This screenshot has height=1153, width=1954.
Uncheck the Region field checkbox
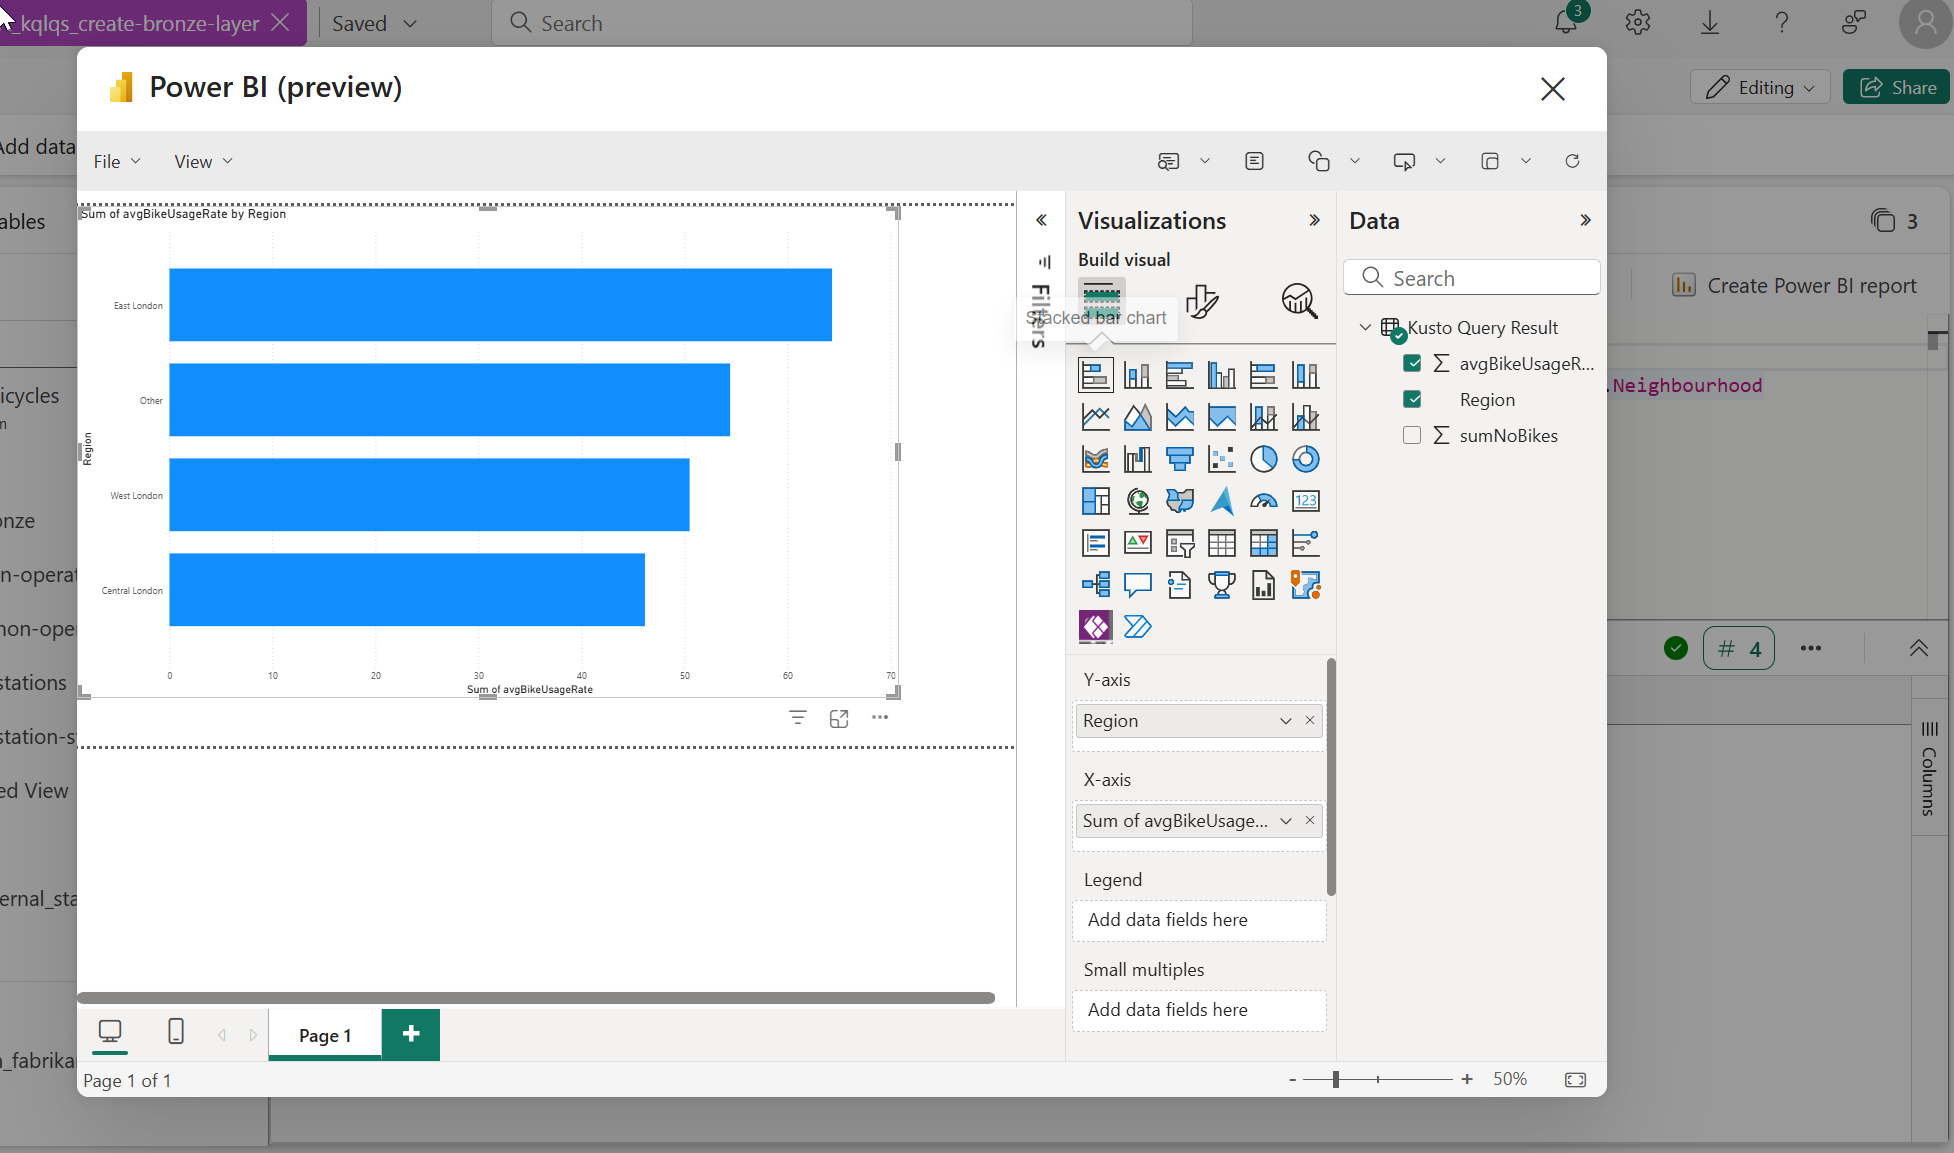pos(1412,399)
